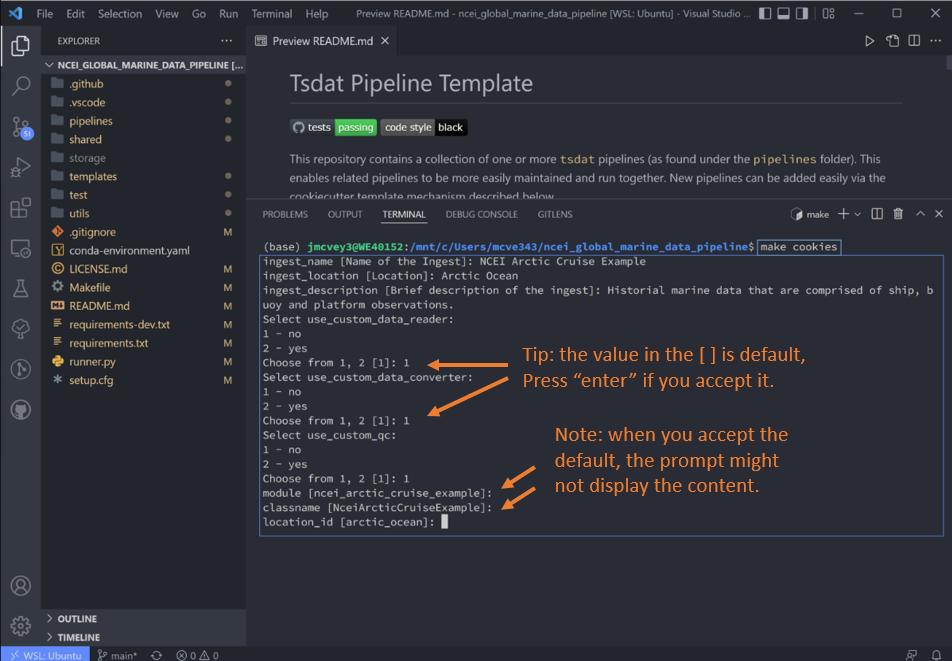Toggle the secondary side bar layout button

(801, 13)
